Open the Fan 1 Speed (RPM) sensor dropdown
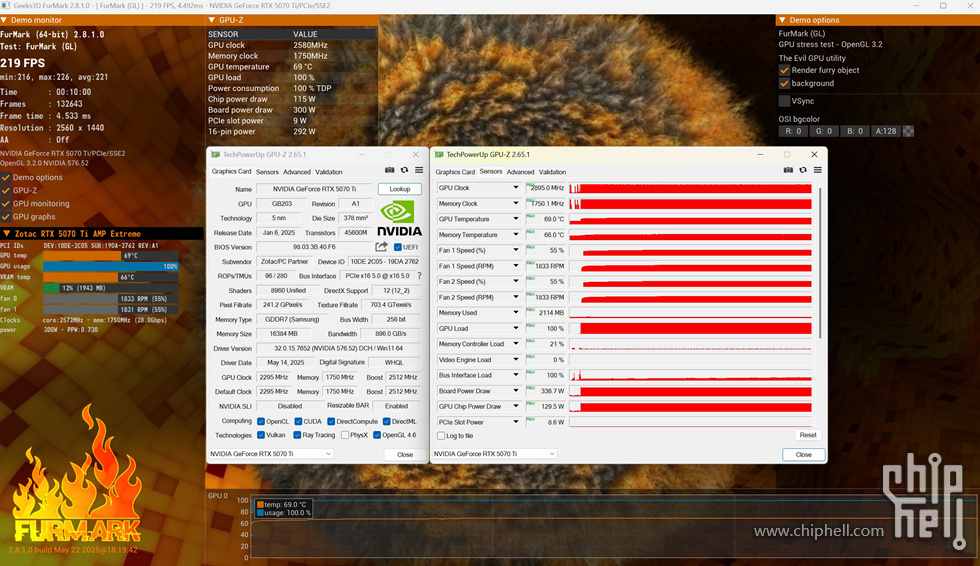This screenshot has height=566, width=980. 516,266
